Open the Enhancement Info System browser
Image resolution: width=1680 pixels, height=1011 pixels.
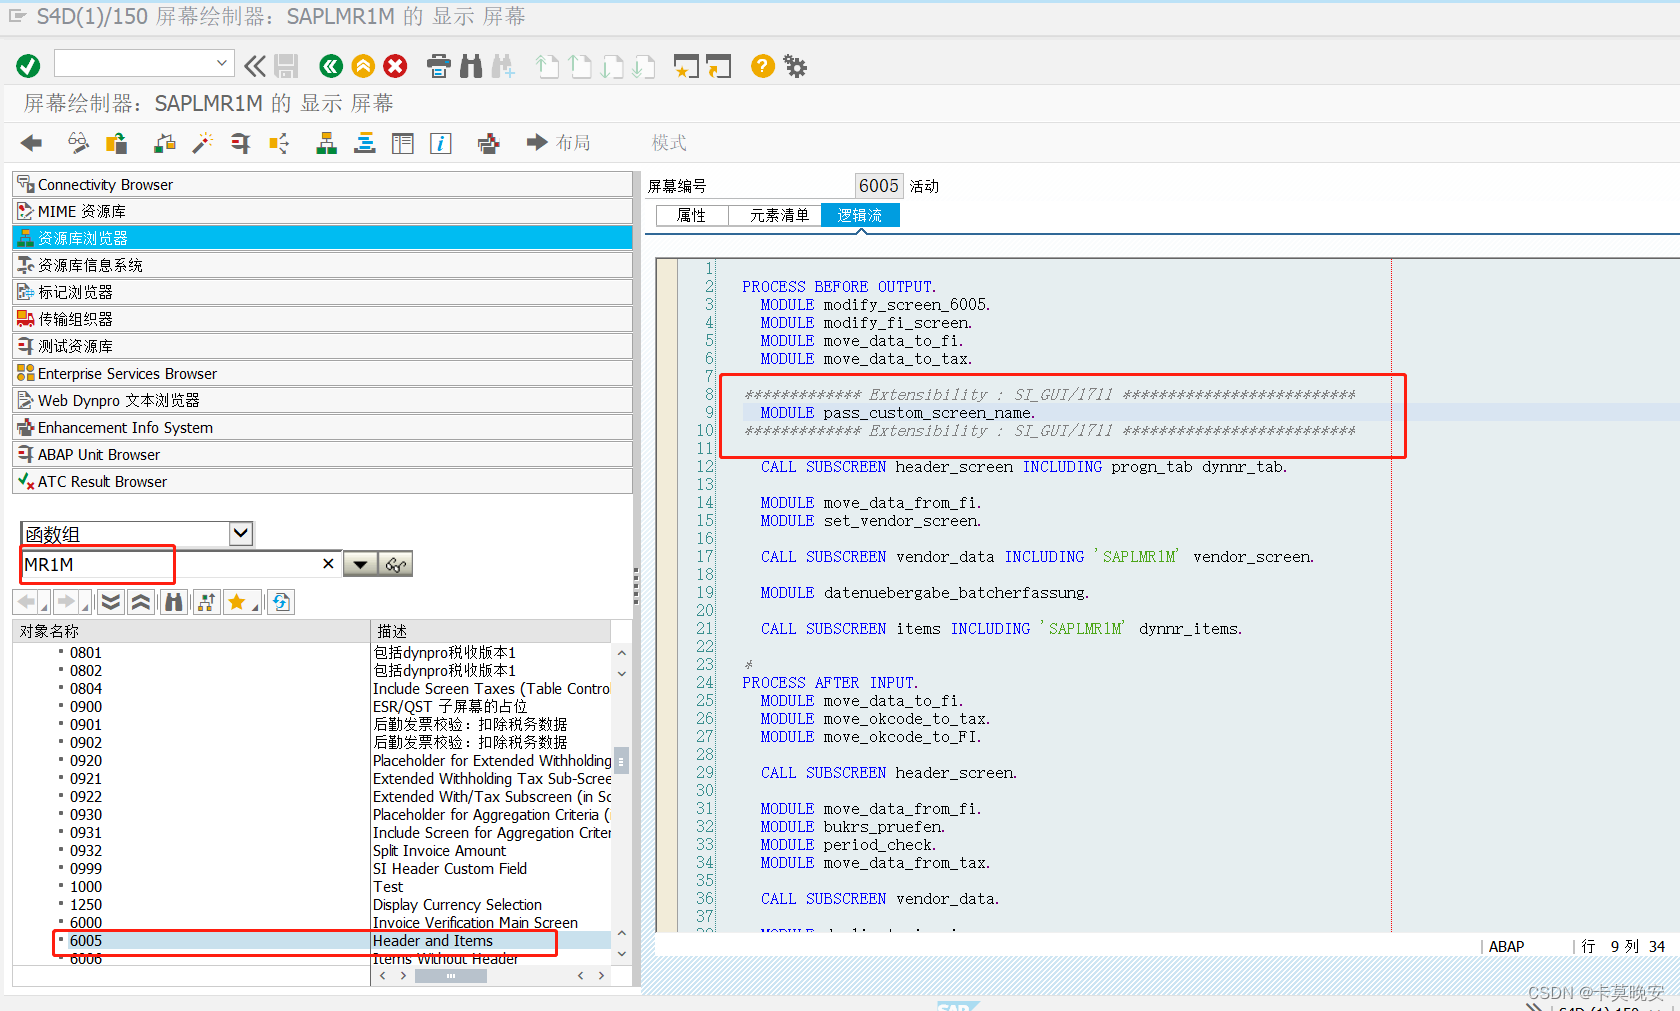(x=124, y=427)
